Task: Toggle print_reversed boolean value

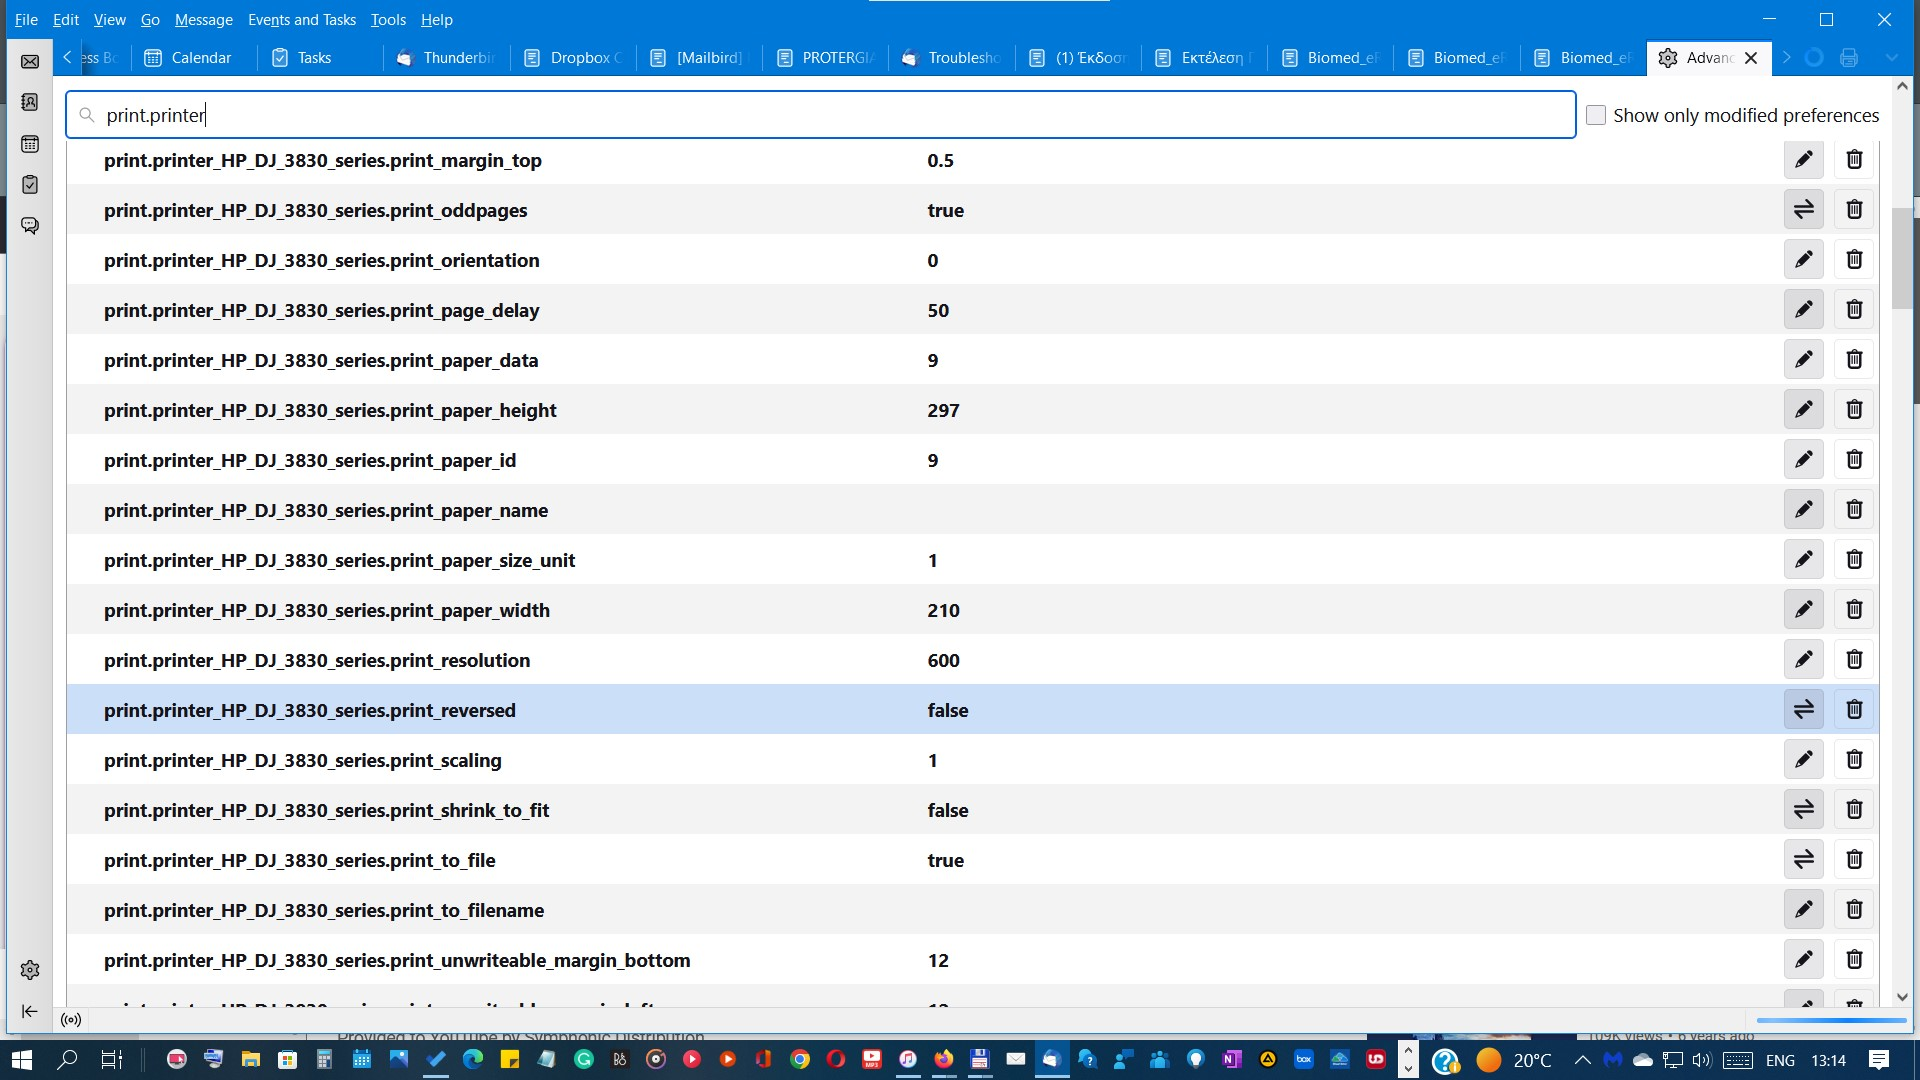Action: pos(1803,710)
